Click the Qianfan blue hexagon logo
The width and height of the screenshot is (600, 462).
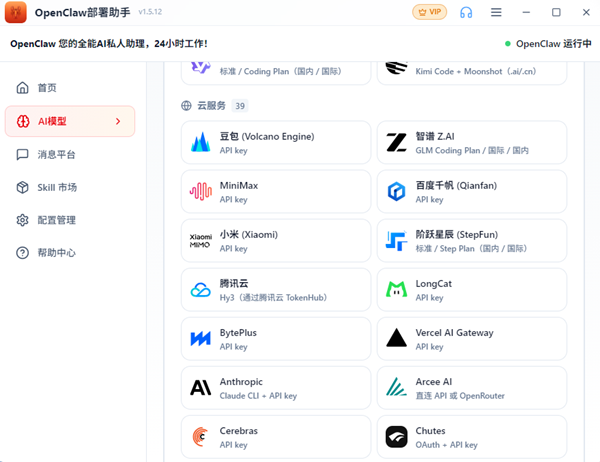click(396, 191)
